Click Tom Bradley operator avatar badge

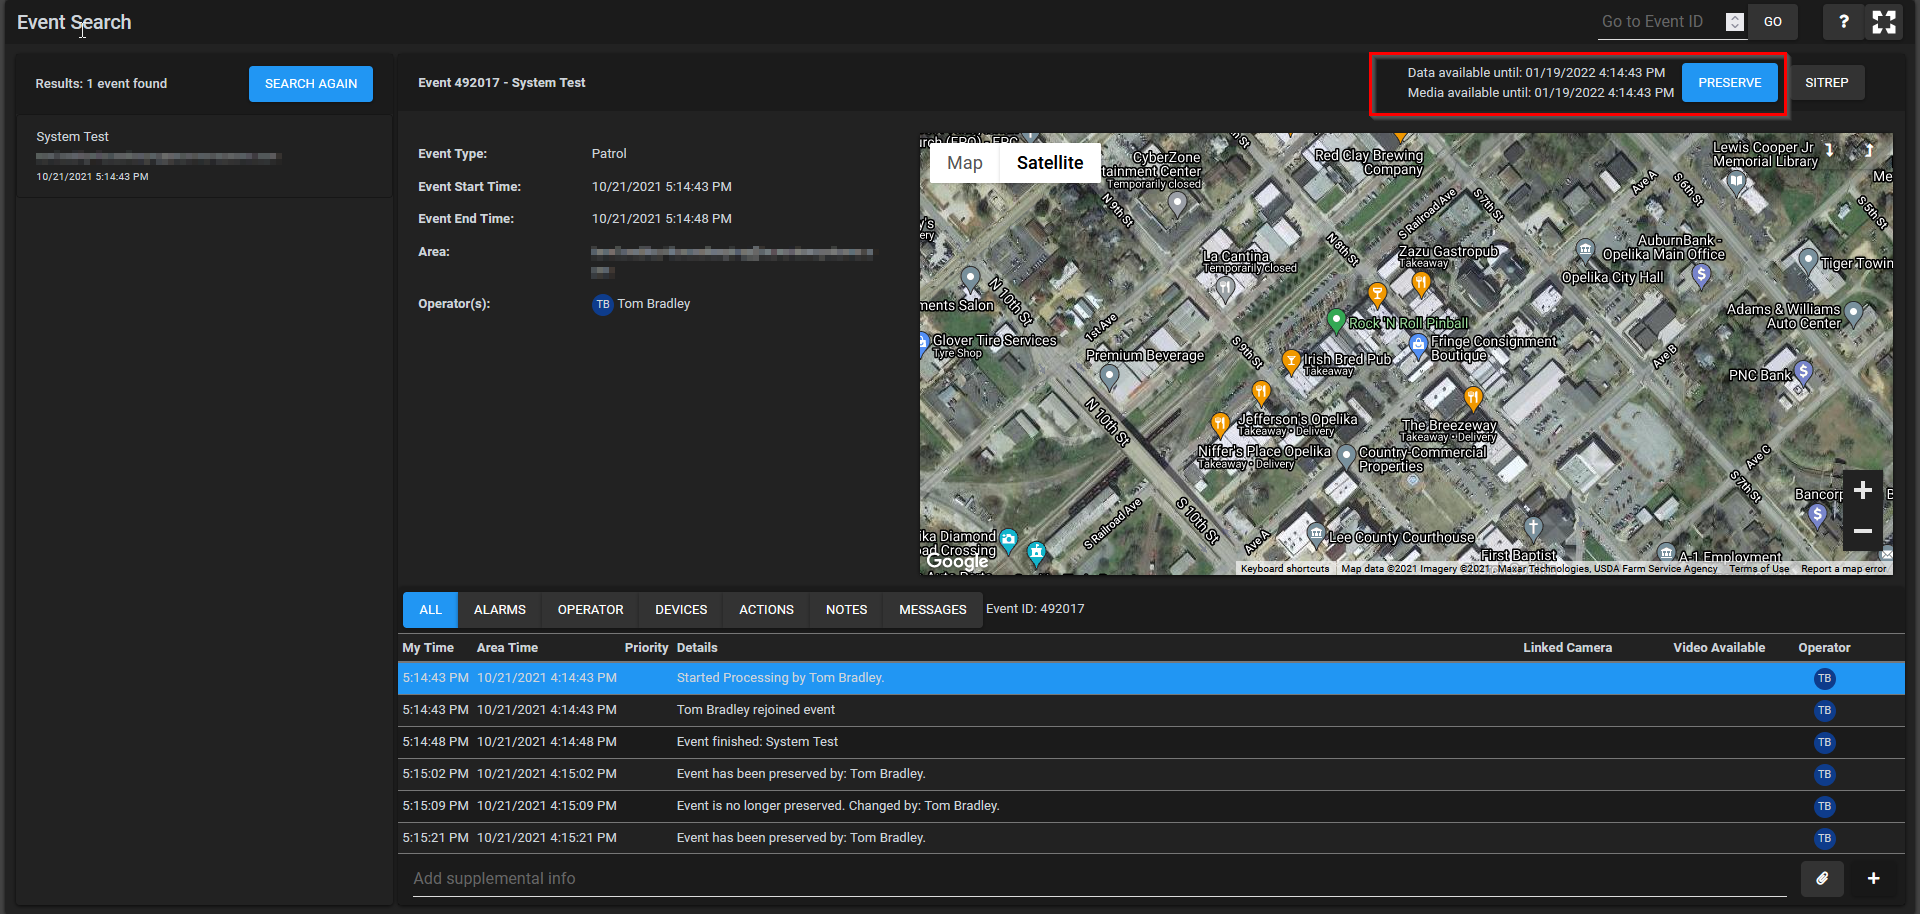coord(602,304)
